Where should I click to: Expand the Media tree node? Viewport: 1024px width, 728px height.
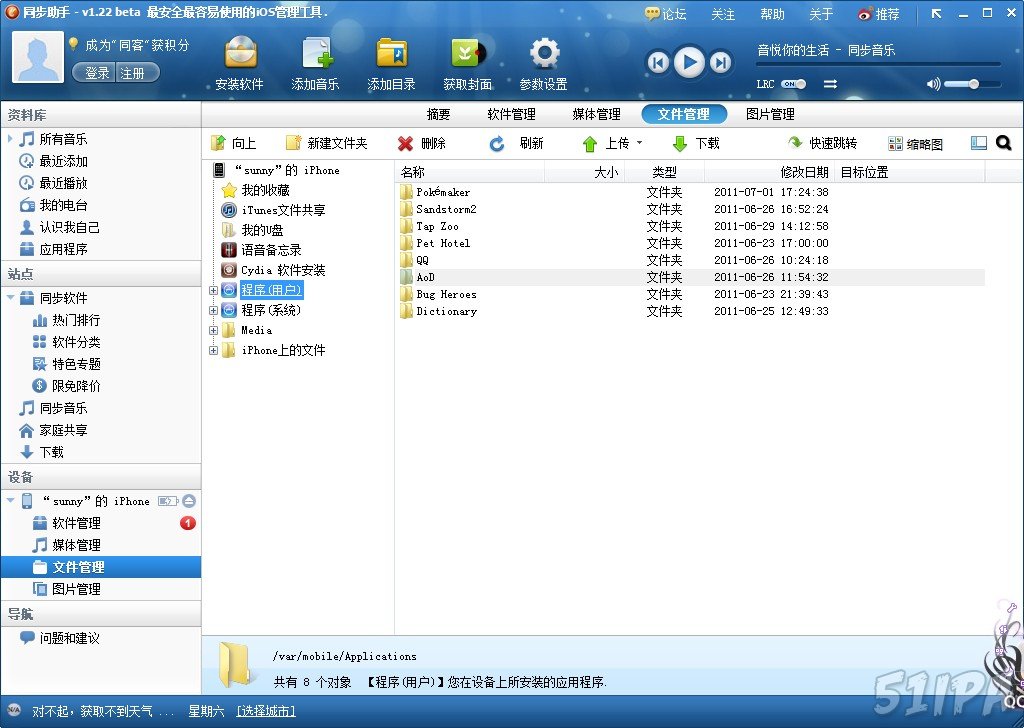(x=214, y=330)
